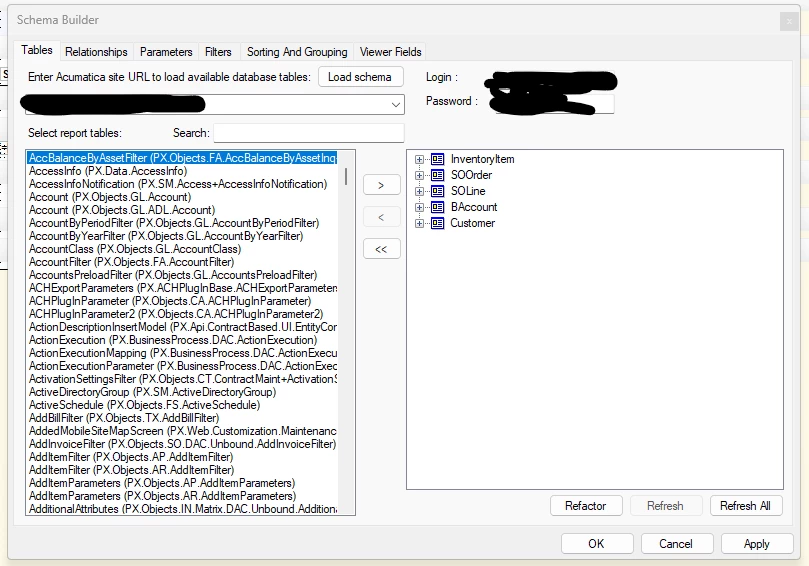
Task: Select ActiveSchedule list entry
Action: (183, 405)
